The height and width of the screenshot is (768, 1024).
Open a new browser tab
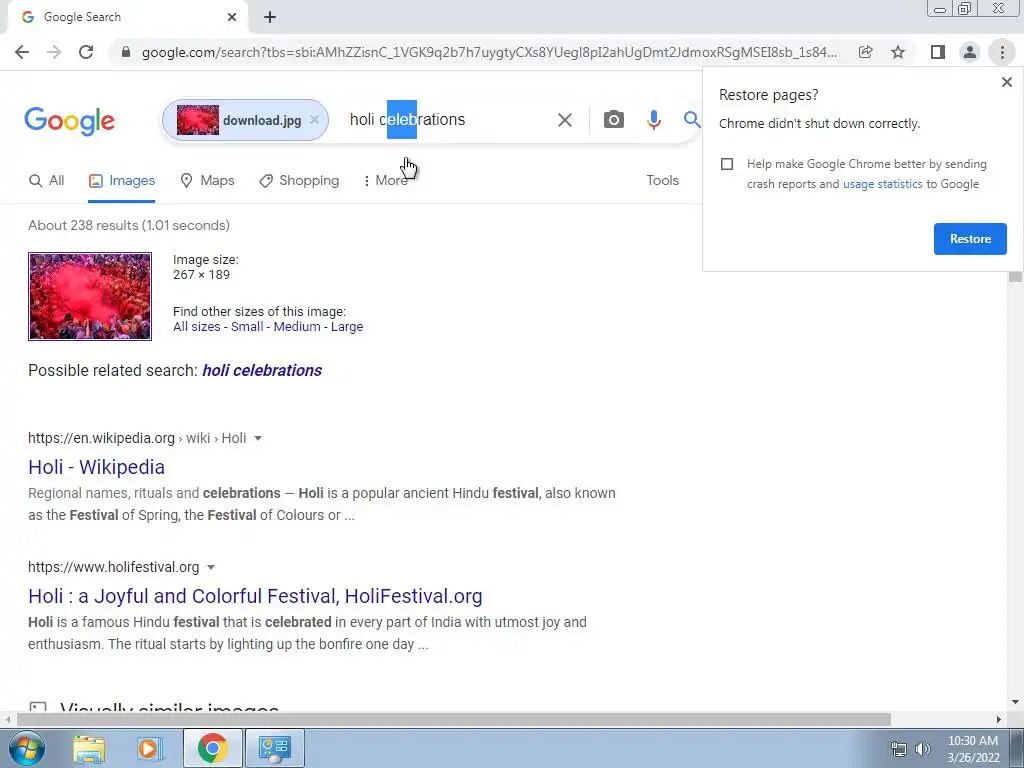pyautogui.click(x=270, y=17)
